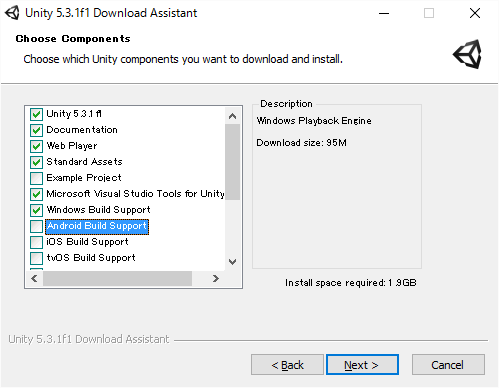Select the Unity 5.3.1f1 list label
Screen dimensions: 499x388
coord(74,114)
